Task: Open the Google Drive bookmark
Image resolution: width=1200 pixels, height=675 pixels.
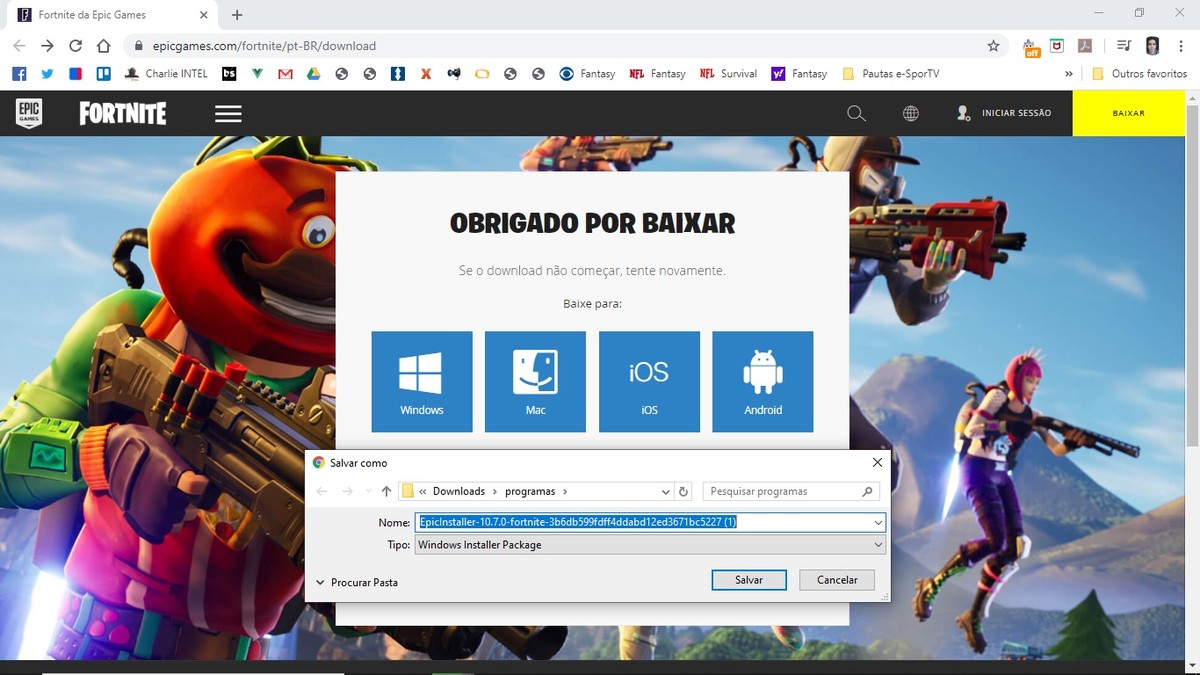Action: tap(313, 74)
